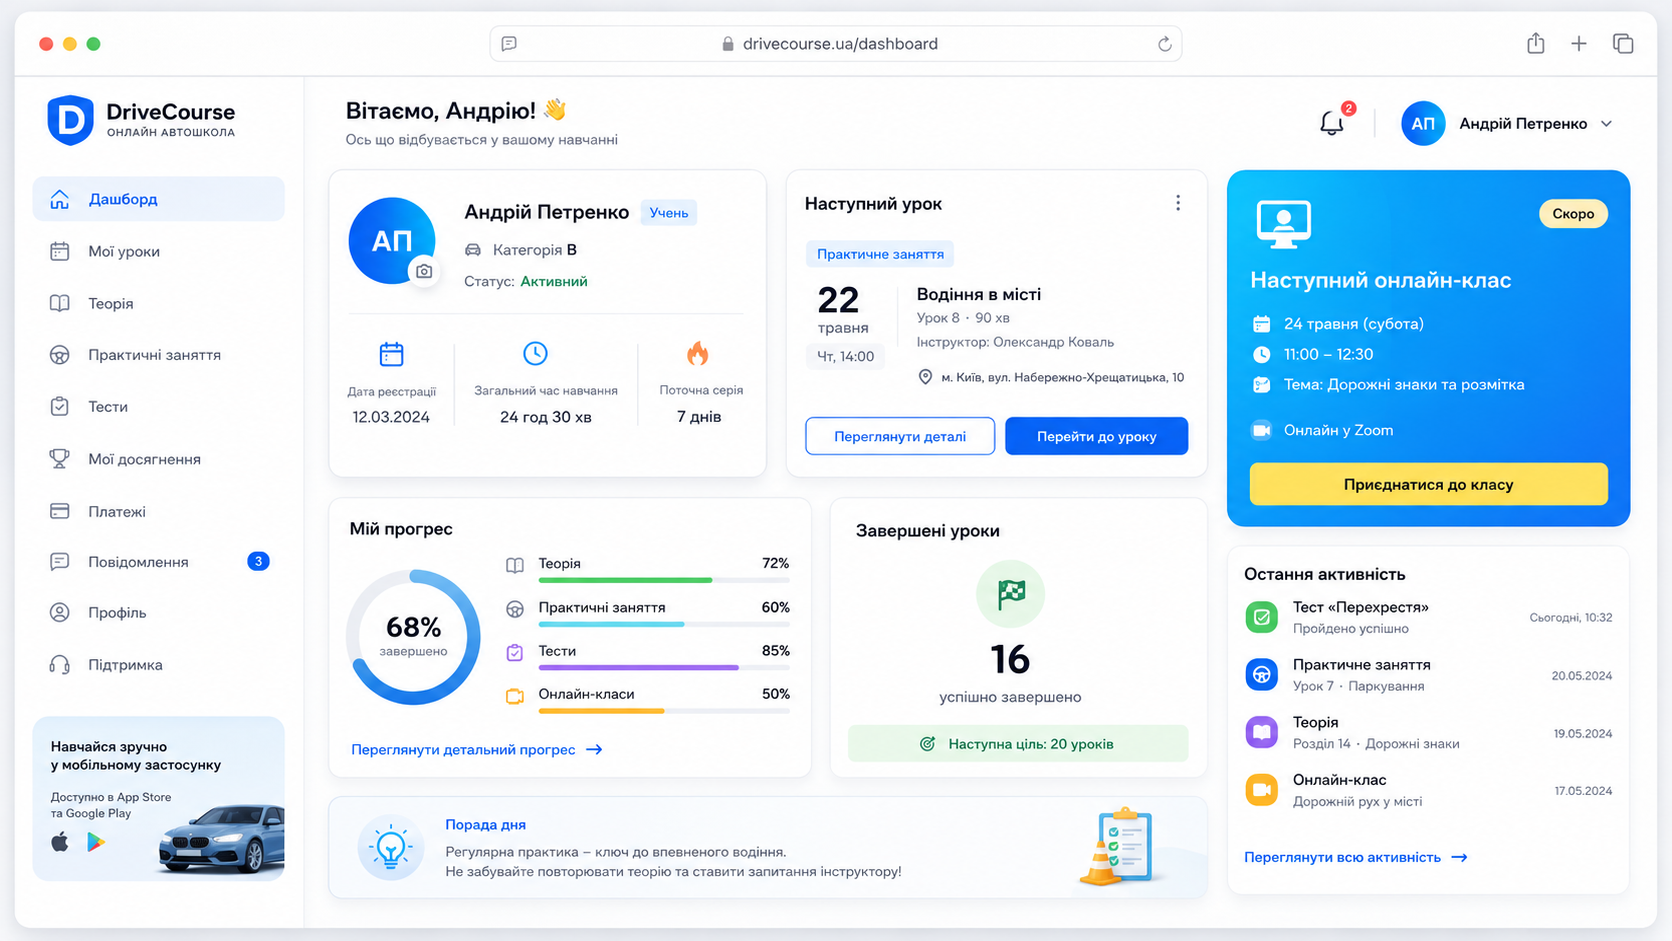Click the clock icon above Загальний час навчання

(x=535, y=353)
